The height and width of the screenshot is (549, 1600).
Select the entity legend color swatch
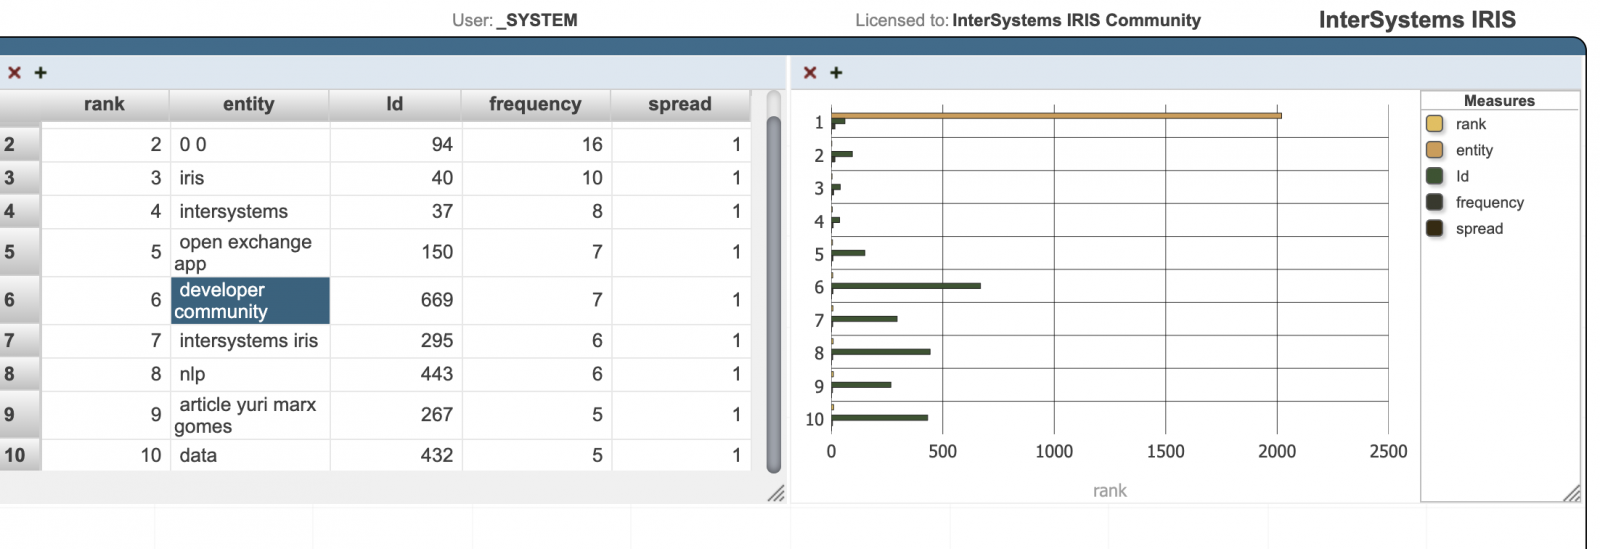pyautogui.click(x=1434, y=150)
